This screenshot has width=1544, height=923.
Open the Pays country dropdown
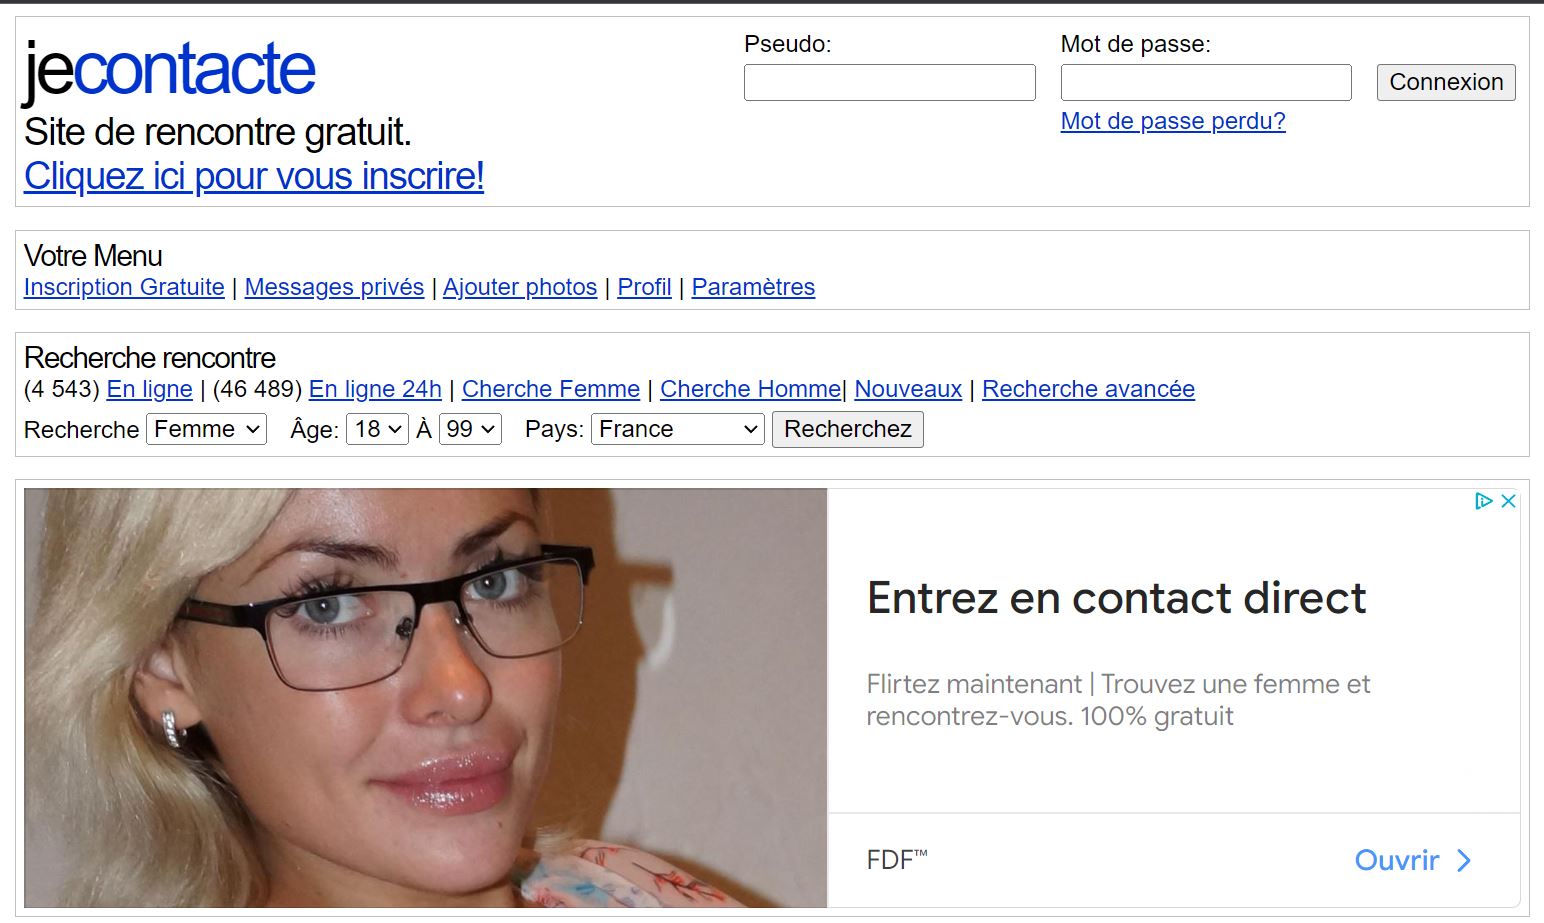click(678, 429)
